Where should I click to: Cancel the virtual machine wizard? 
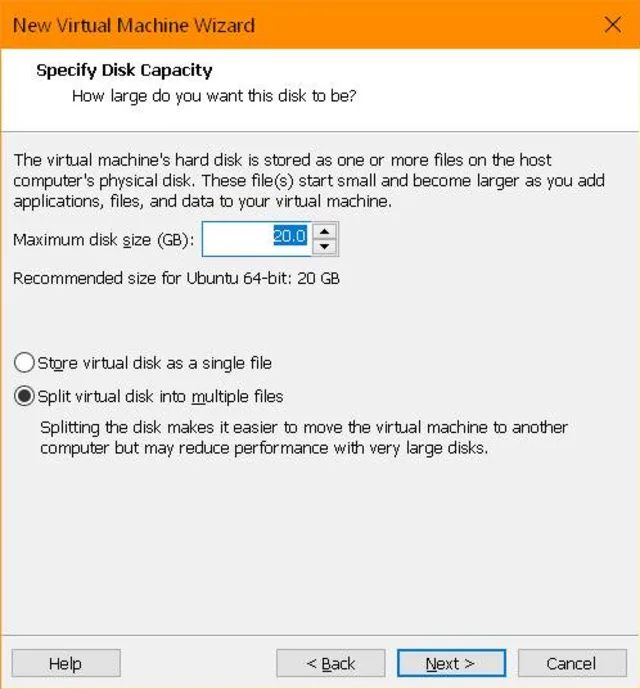(x=571, y=663)
